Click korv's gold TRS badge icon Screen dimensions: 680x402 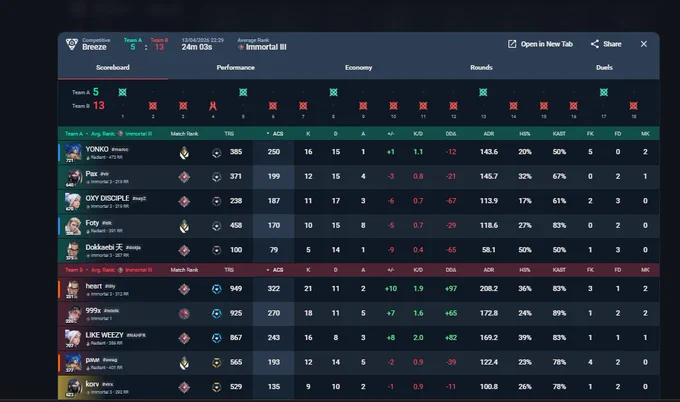216,387
